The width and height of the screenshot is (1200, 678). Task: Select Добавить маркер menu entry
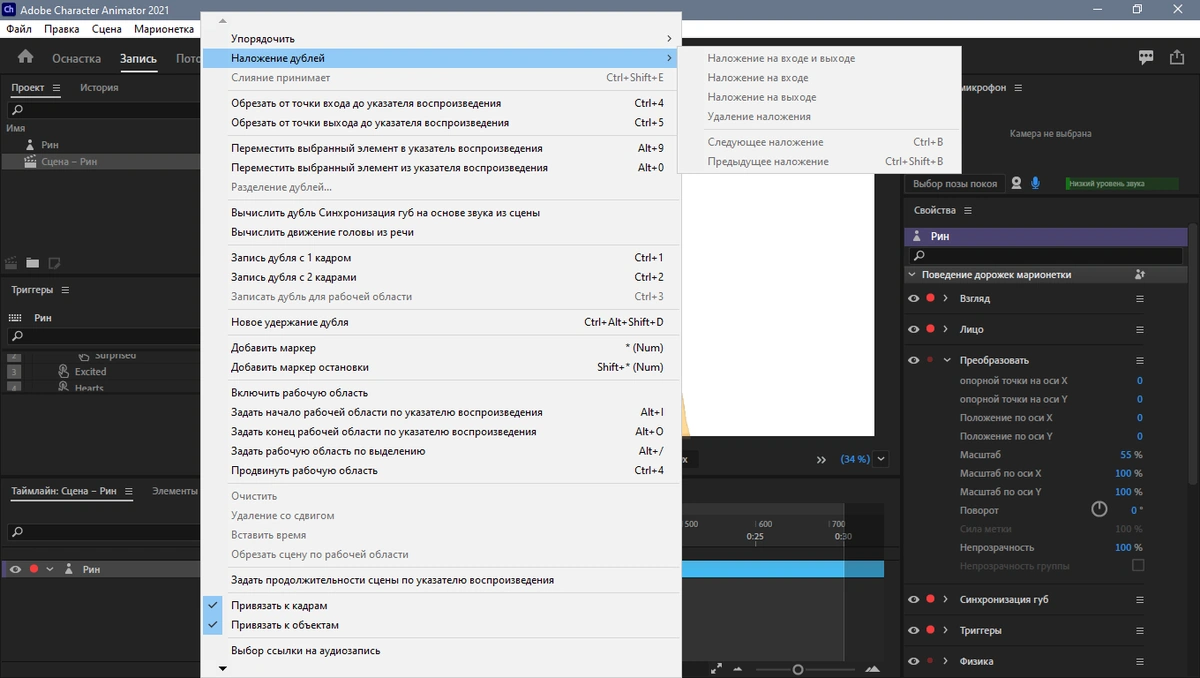point(441,348)
